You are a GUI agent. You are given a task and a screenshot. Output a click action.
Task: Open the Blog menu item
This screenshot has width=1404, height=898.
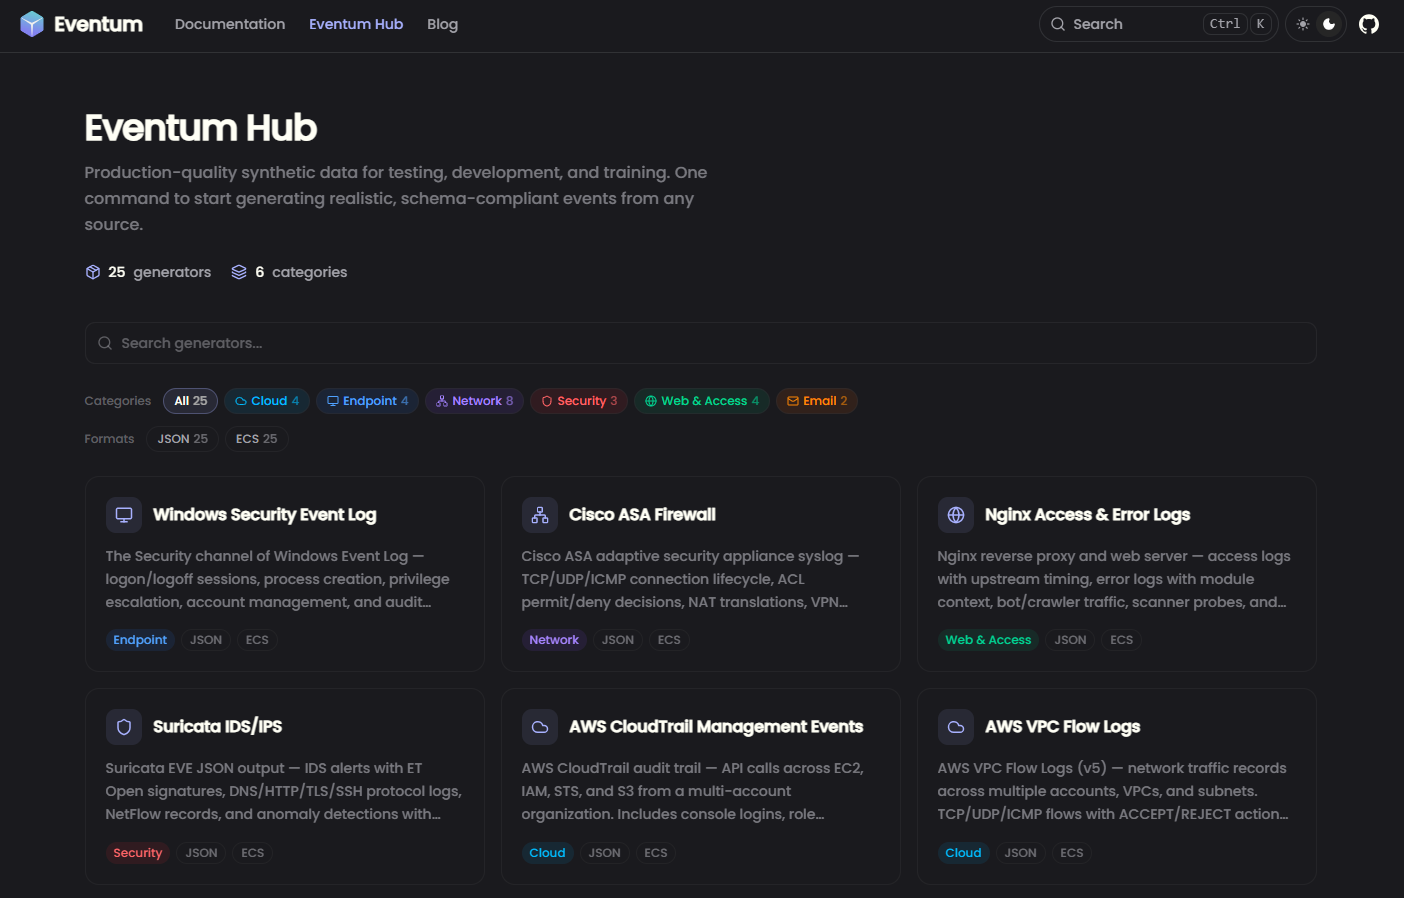click(442, 23)
